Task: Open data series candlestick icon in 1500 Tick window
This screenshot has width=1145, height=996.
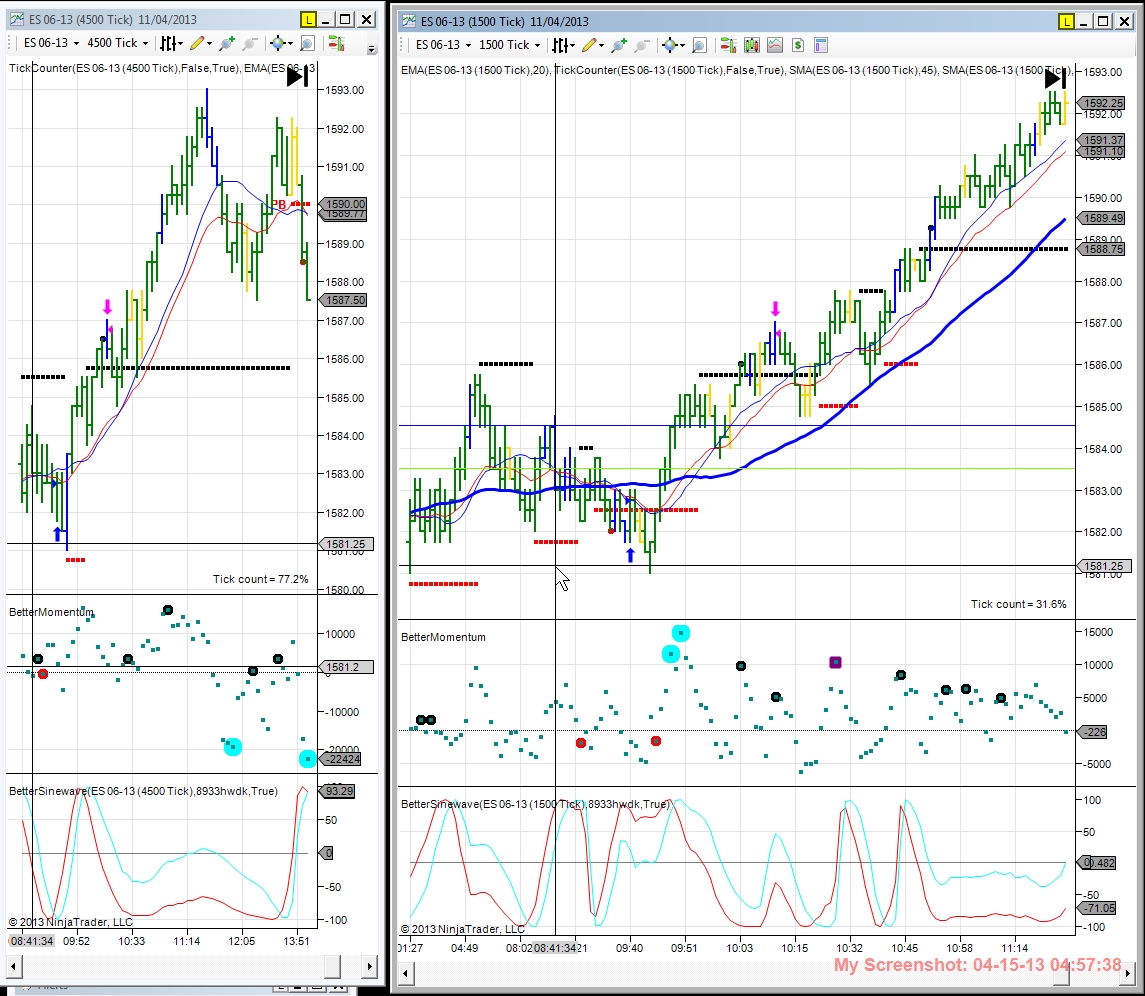Action: point(751,45)
